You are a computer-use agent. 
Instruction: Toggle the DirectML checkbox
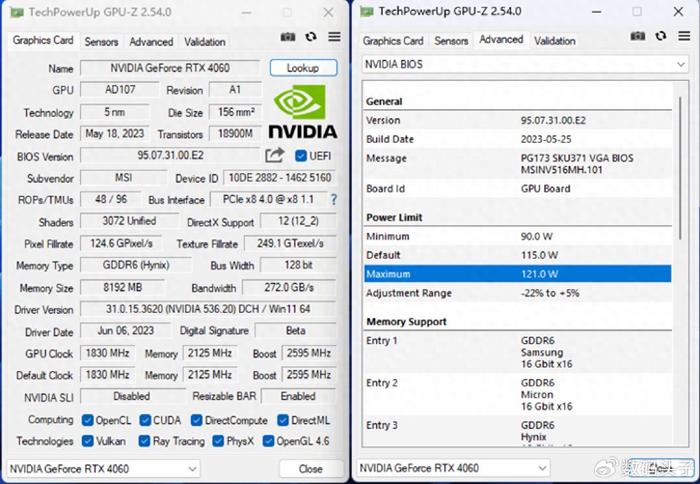pyautogui.click(x=283, y=420)
